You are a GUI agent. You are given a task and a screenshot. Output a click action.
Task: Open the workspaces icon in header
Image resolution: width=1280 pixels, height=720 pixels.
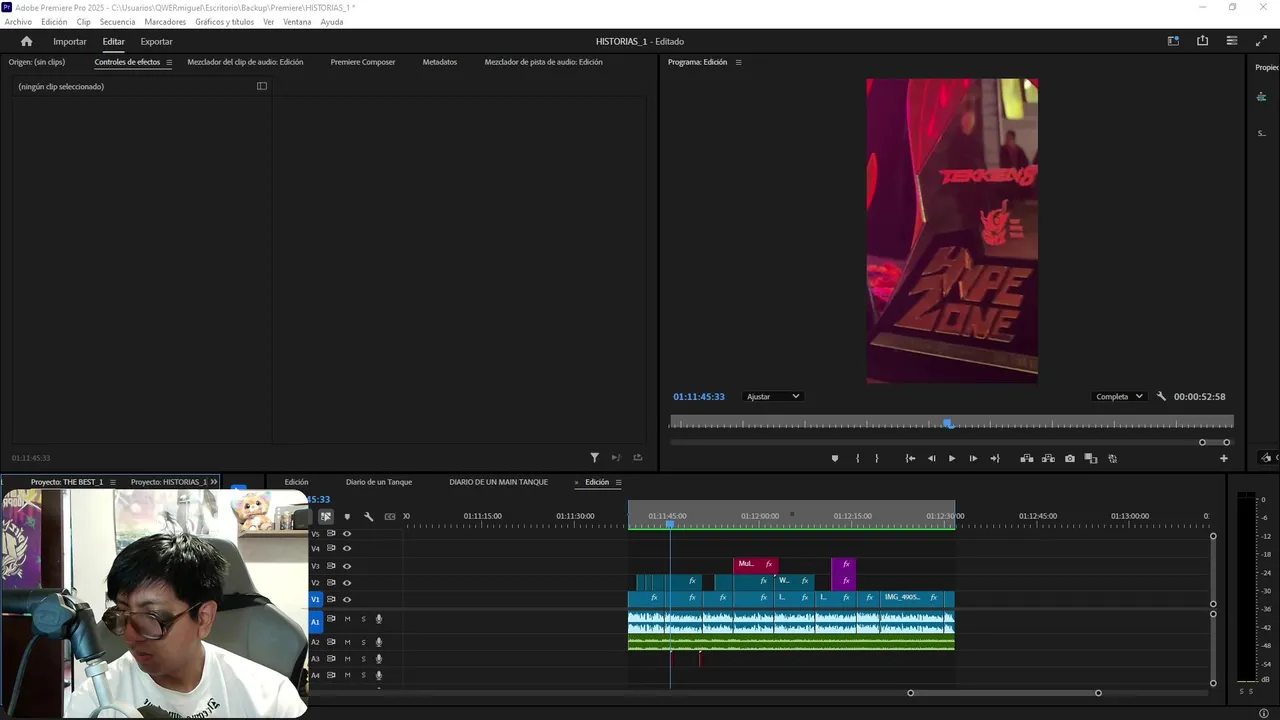(x=1173, y=41)
